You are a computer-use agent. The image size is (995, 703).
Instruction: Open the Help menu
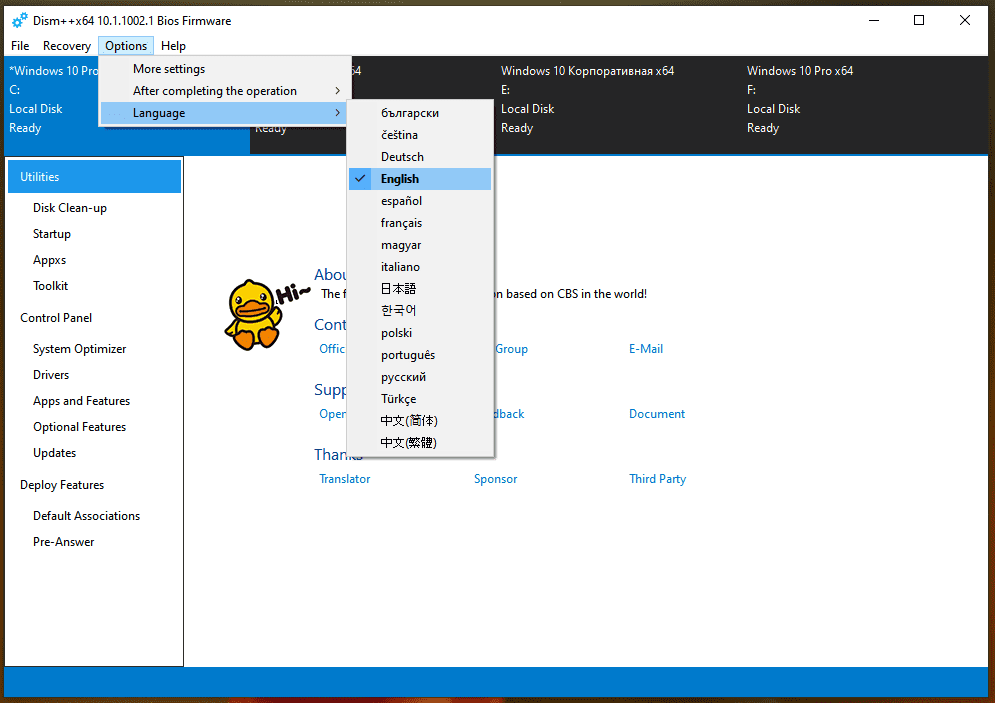pos(173,46)
